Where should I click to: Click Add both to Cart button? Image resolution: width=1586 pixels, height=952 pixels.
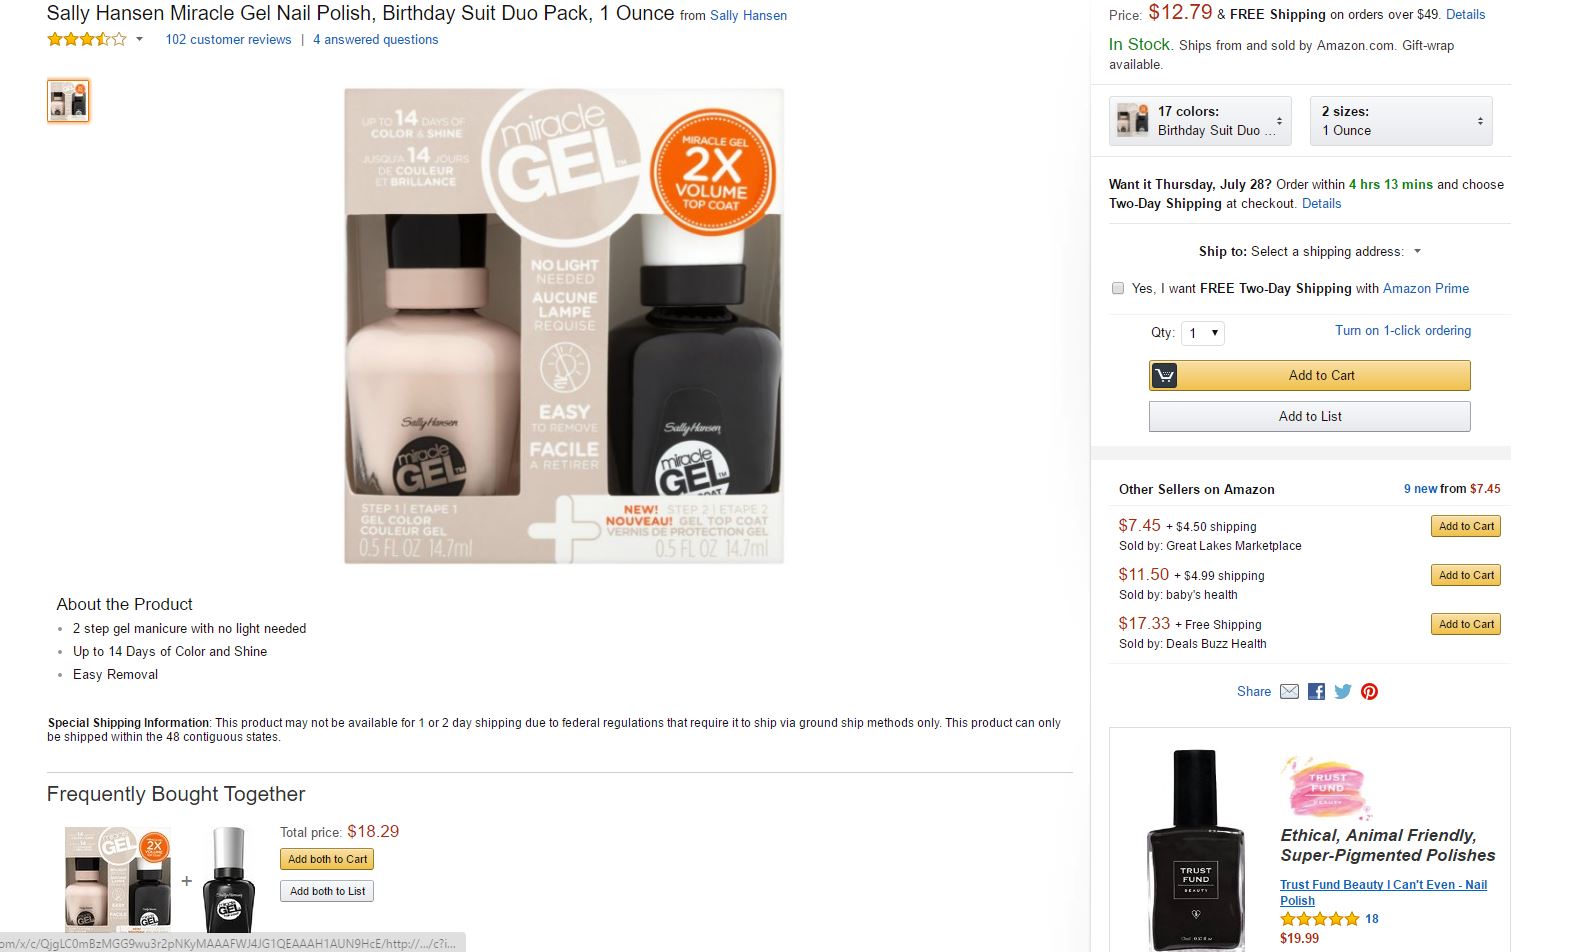pyautogui.click(x=327, y=860)
